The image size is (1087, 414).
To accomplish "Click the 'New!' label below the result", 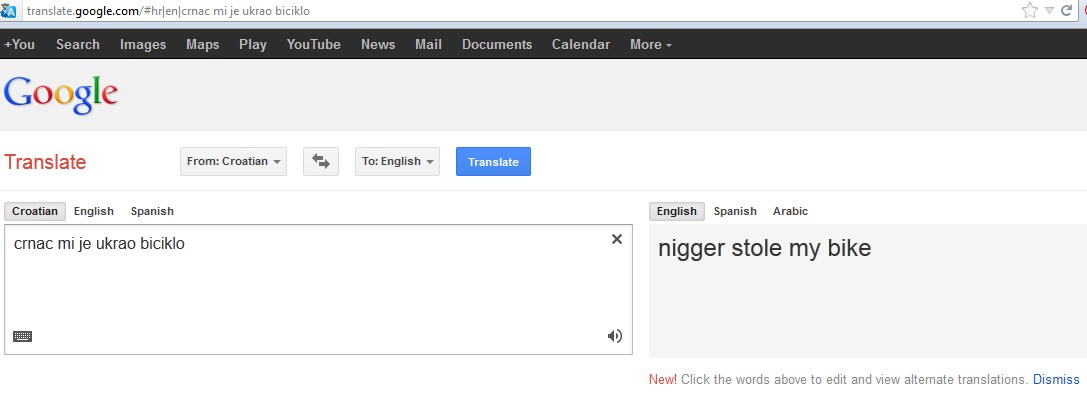I will (663, 379).
